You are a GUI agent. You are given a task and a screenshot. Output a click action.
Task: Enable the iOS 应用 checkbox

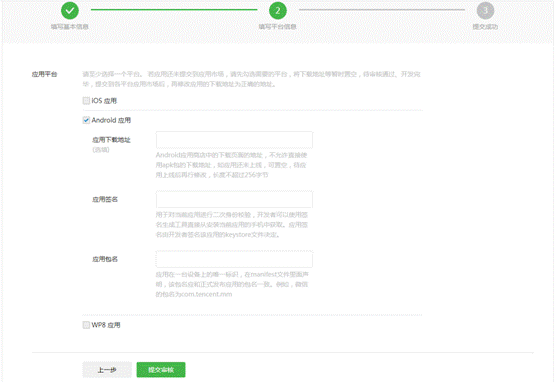pos(86,101)
